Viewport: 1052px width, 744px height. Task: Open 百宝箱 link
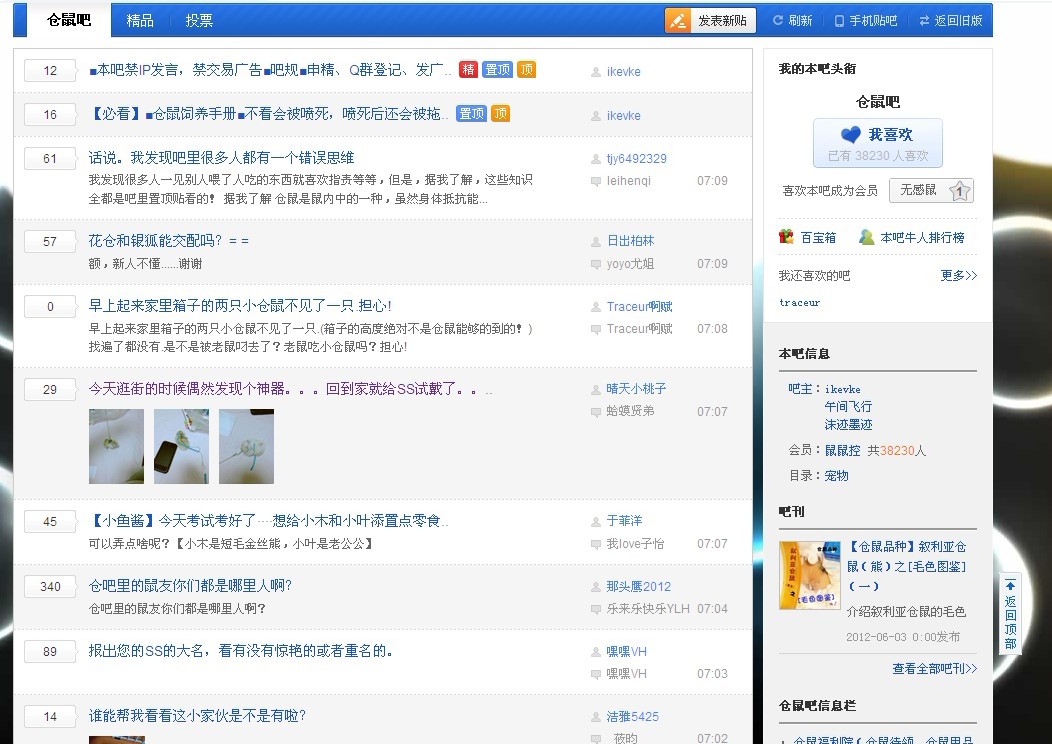coord(819,237)
